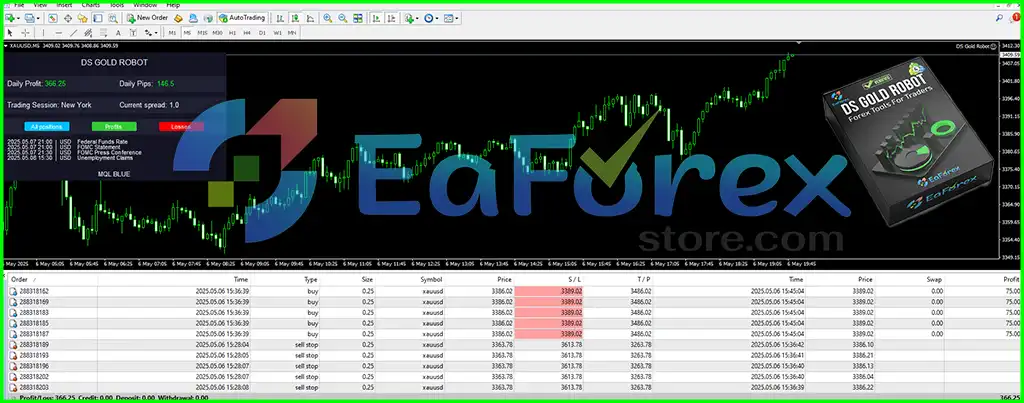Toggle chart auto scroll
Image resolution: width=1024 pixels, height=403 pixels.
click(x=376, y=18)
